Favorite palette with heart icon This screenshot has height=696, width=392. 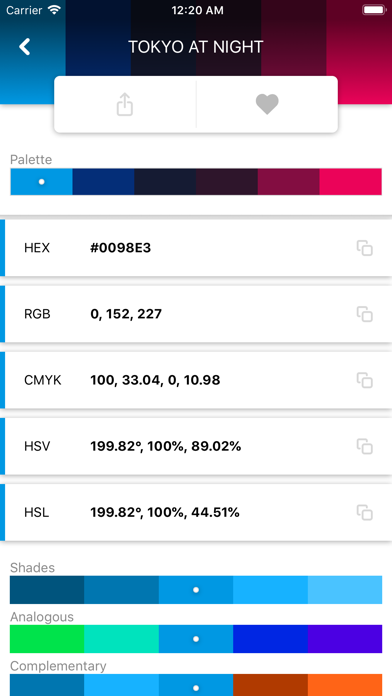click(x=267, y=104)
